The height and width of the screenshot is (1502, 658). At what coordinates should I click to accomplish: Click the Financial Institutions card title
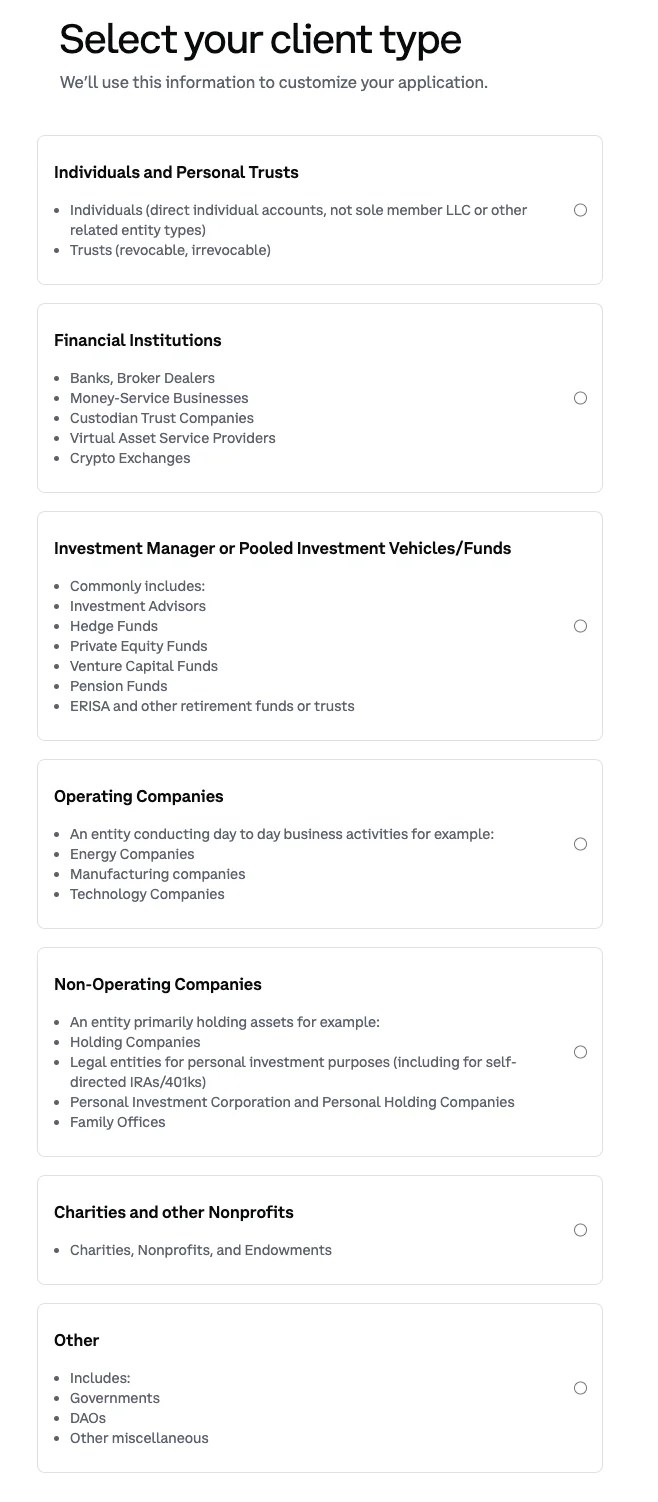(x=138, y=340)
